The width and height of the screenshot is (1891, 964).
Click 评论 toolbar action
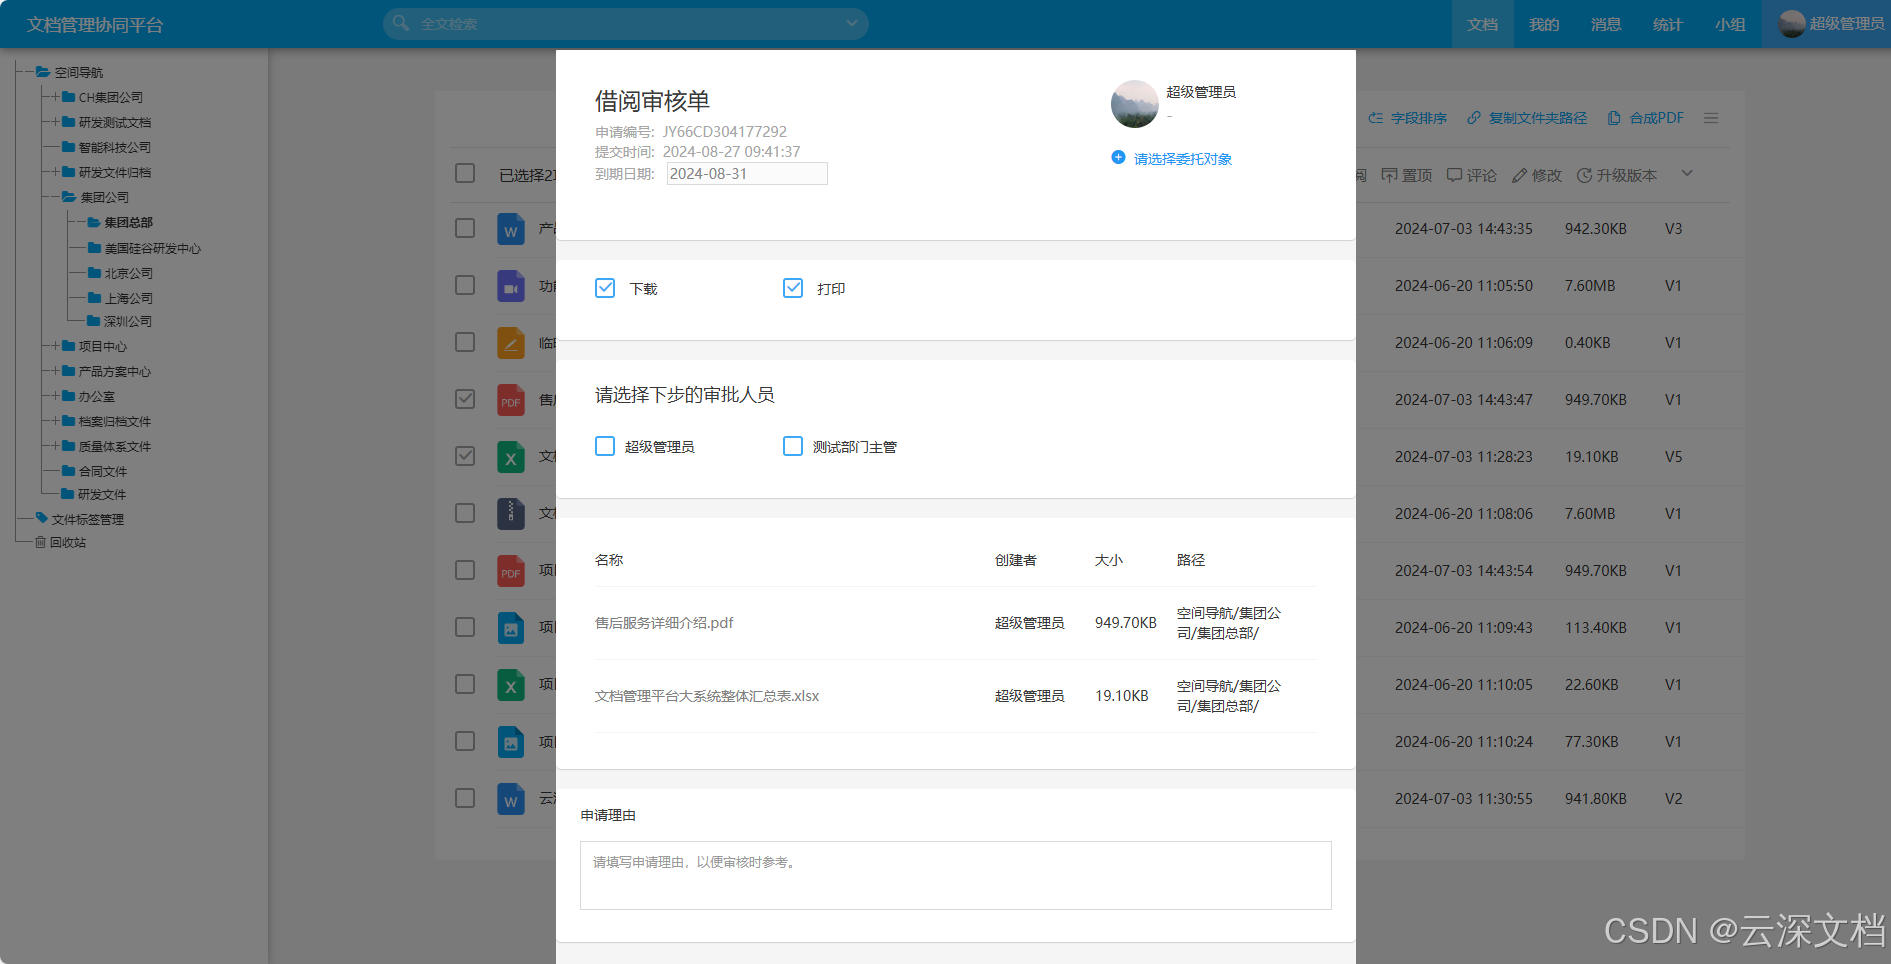tap(1472, 175)
